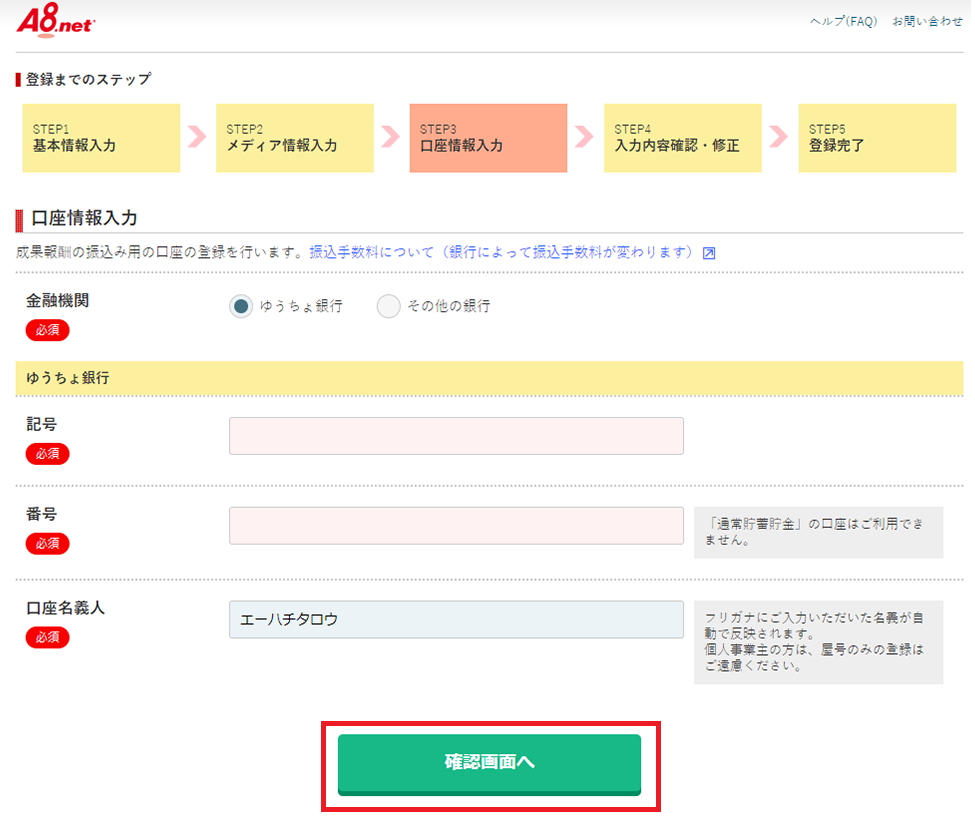
Task: Select the ゆうちょ銀行 radio button
Action: [x=241, y=306]
